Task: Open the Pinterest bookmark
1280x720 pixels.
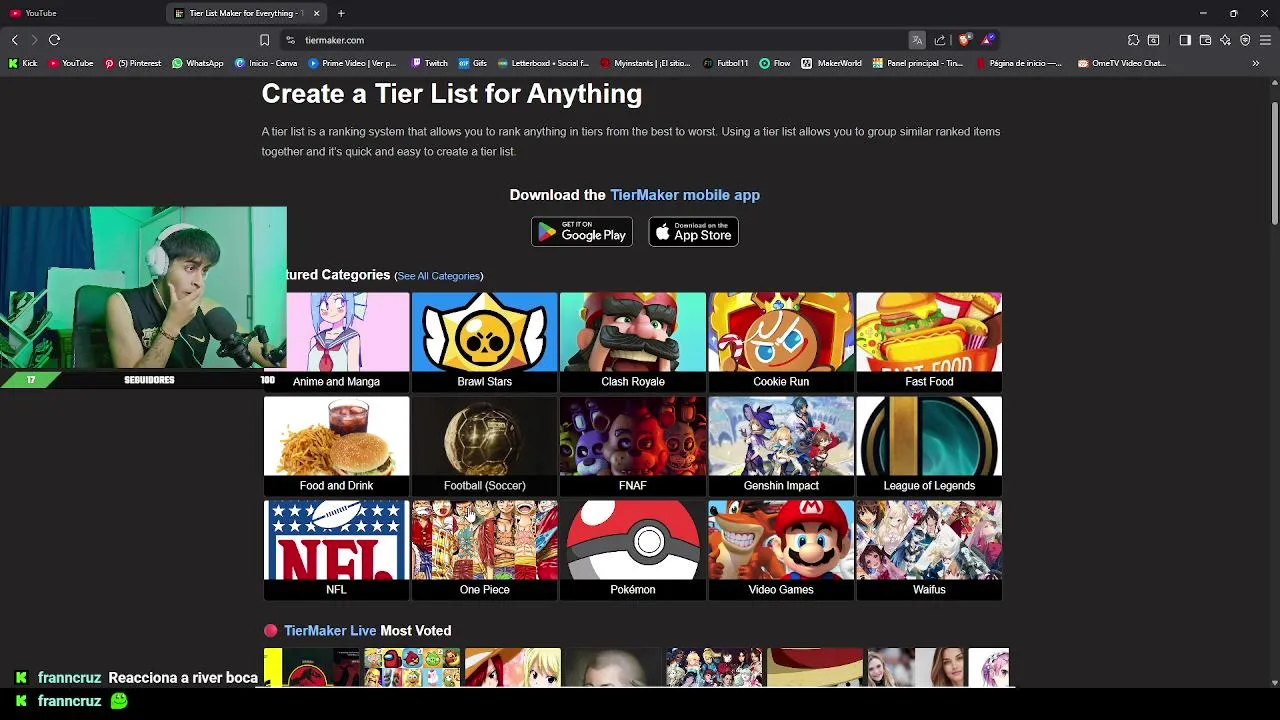Action: click(x=133, y=63)
